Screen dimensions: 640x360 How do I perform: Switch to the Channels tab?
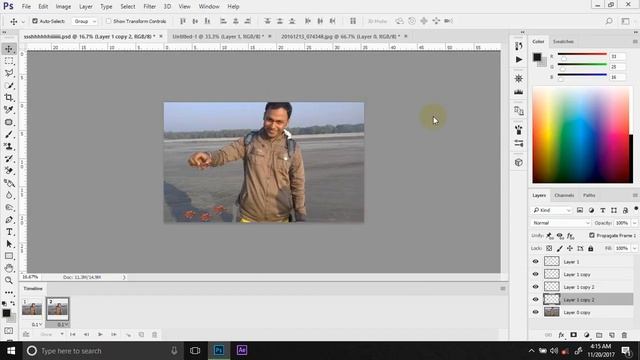point(564,196)
